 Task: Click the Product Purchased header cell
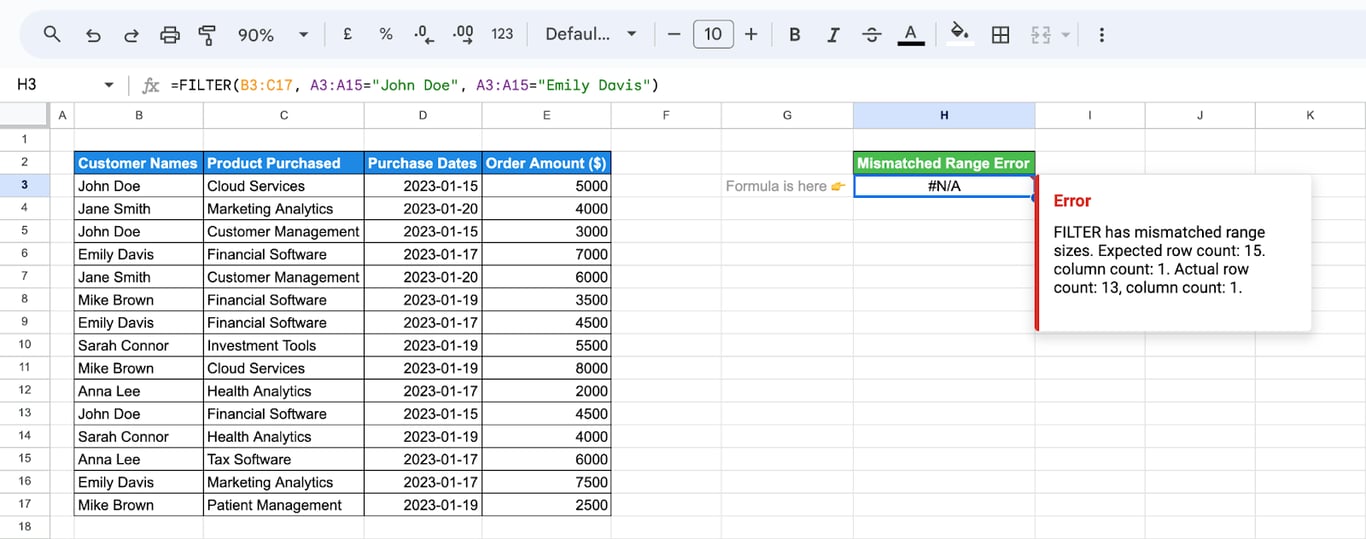pos(284,163)
